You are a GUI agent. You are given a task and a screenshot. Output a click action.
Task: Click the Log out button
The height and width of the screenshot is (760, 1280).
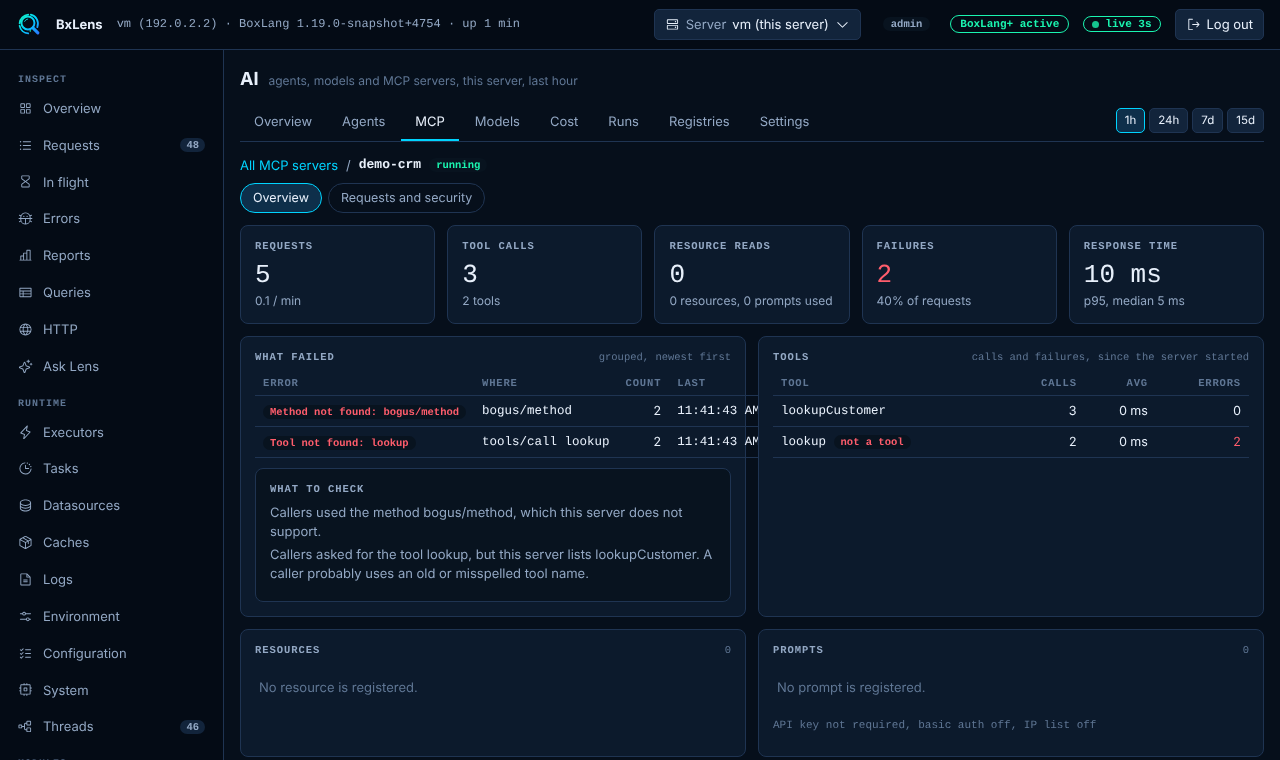click(1219, 24)
